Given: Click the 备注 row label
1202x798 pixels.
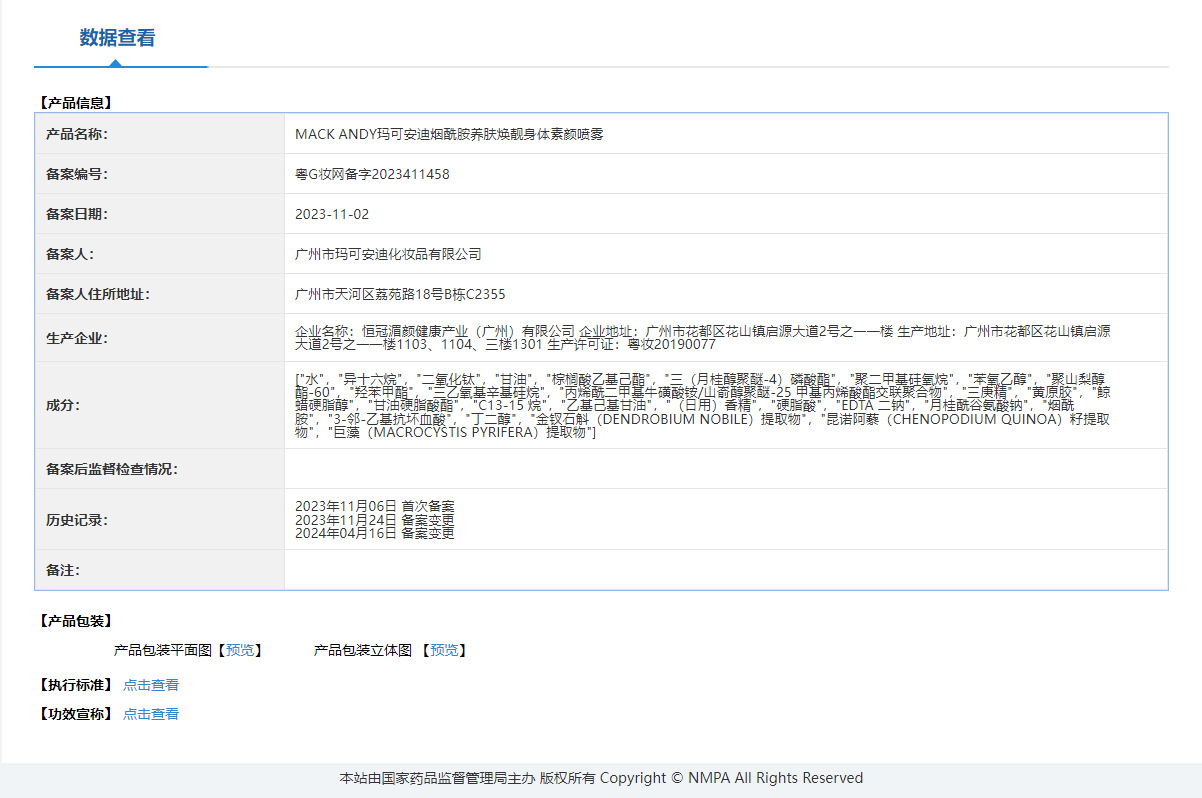Looking at the screenshot, I should [63, 570].
